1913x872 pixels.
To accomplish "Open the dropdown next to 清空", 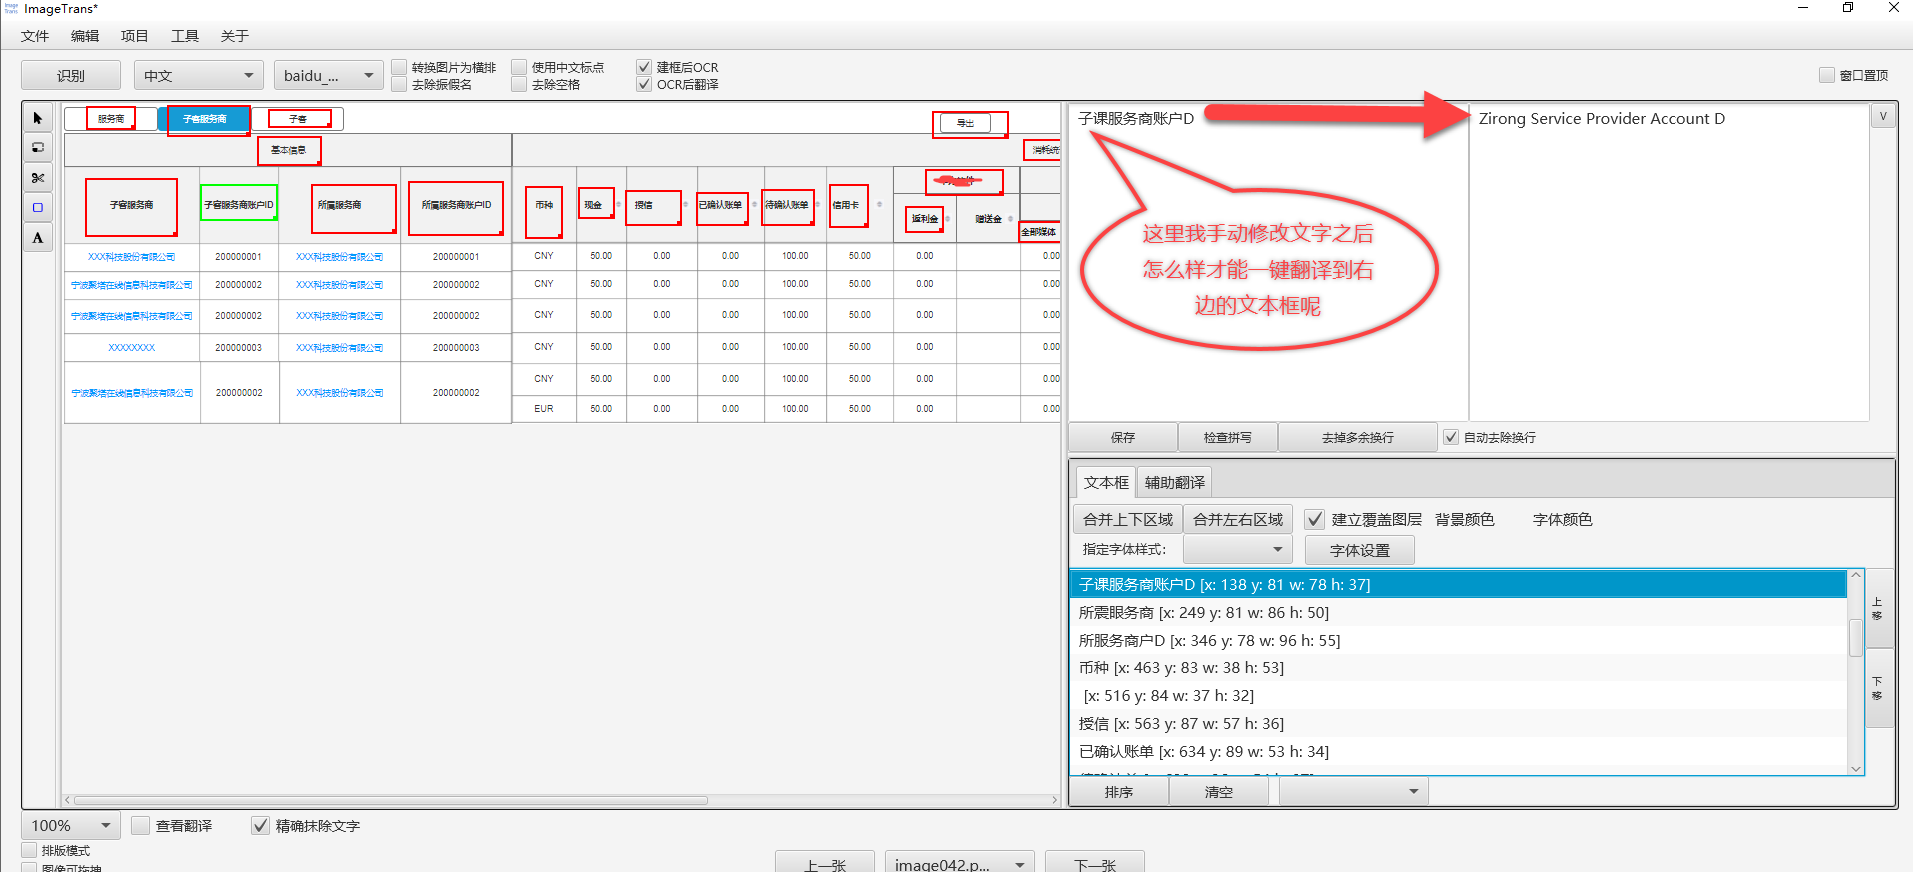I will coord(1354,791).
